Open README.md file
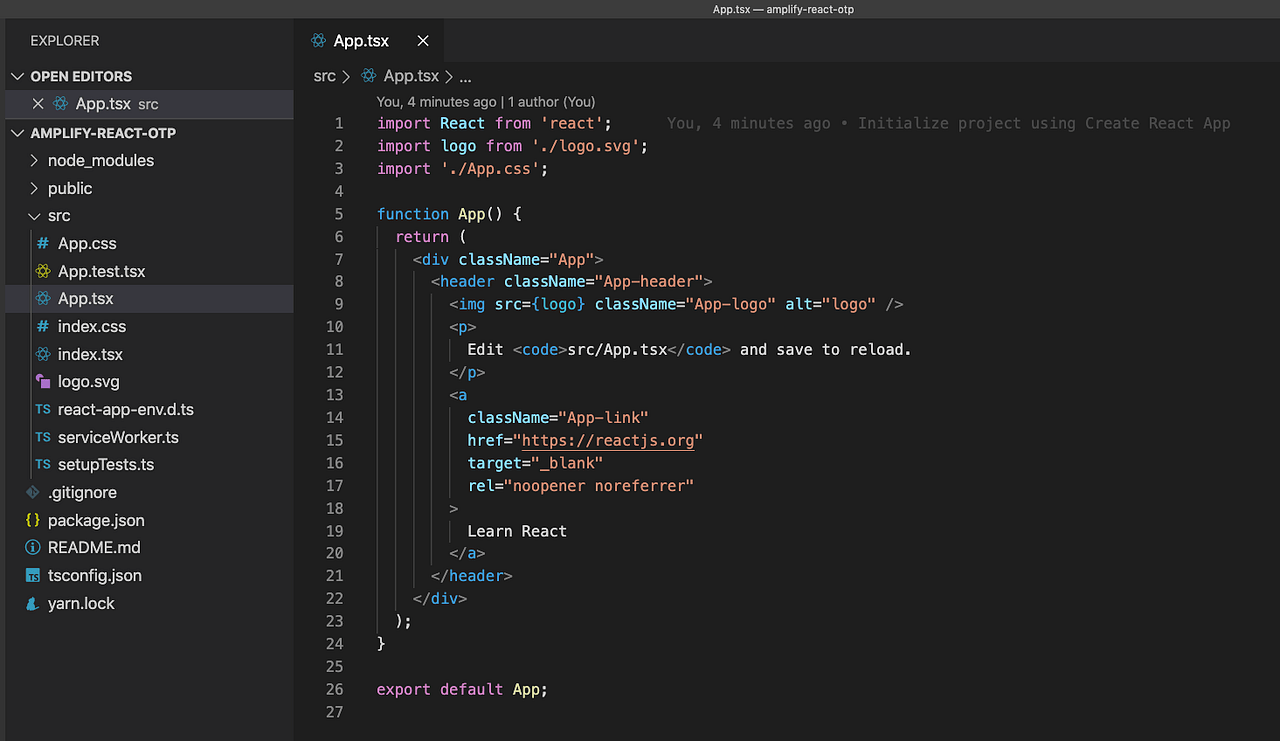1280x741 pixels. (94, 548)
